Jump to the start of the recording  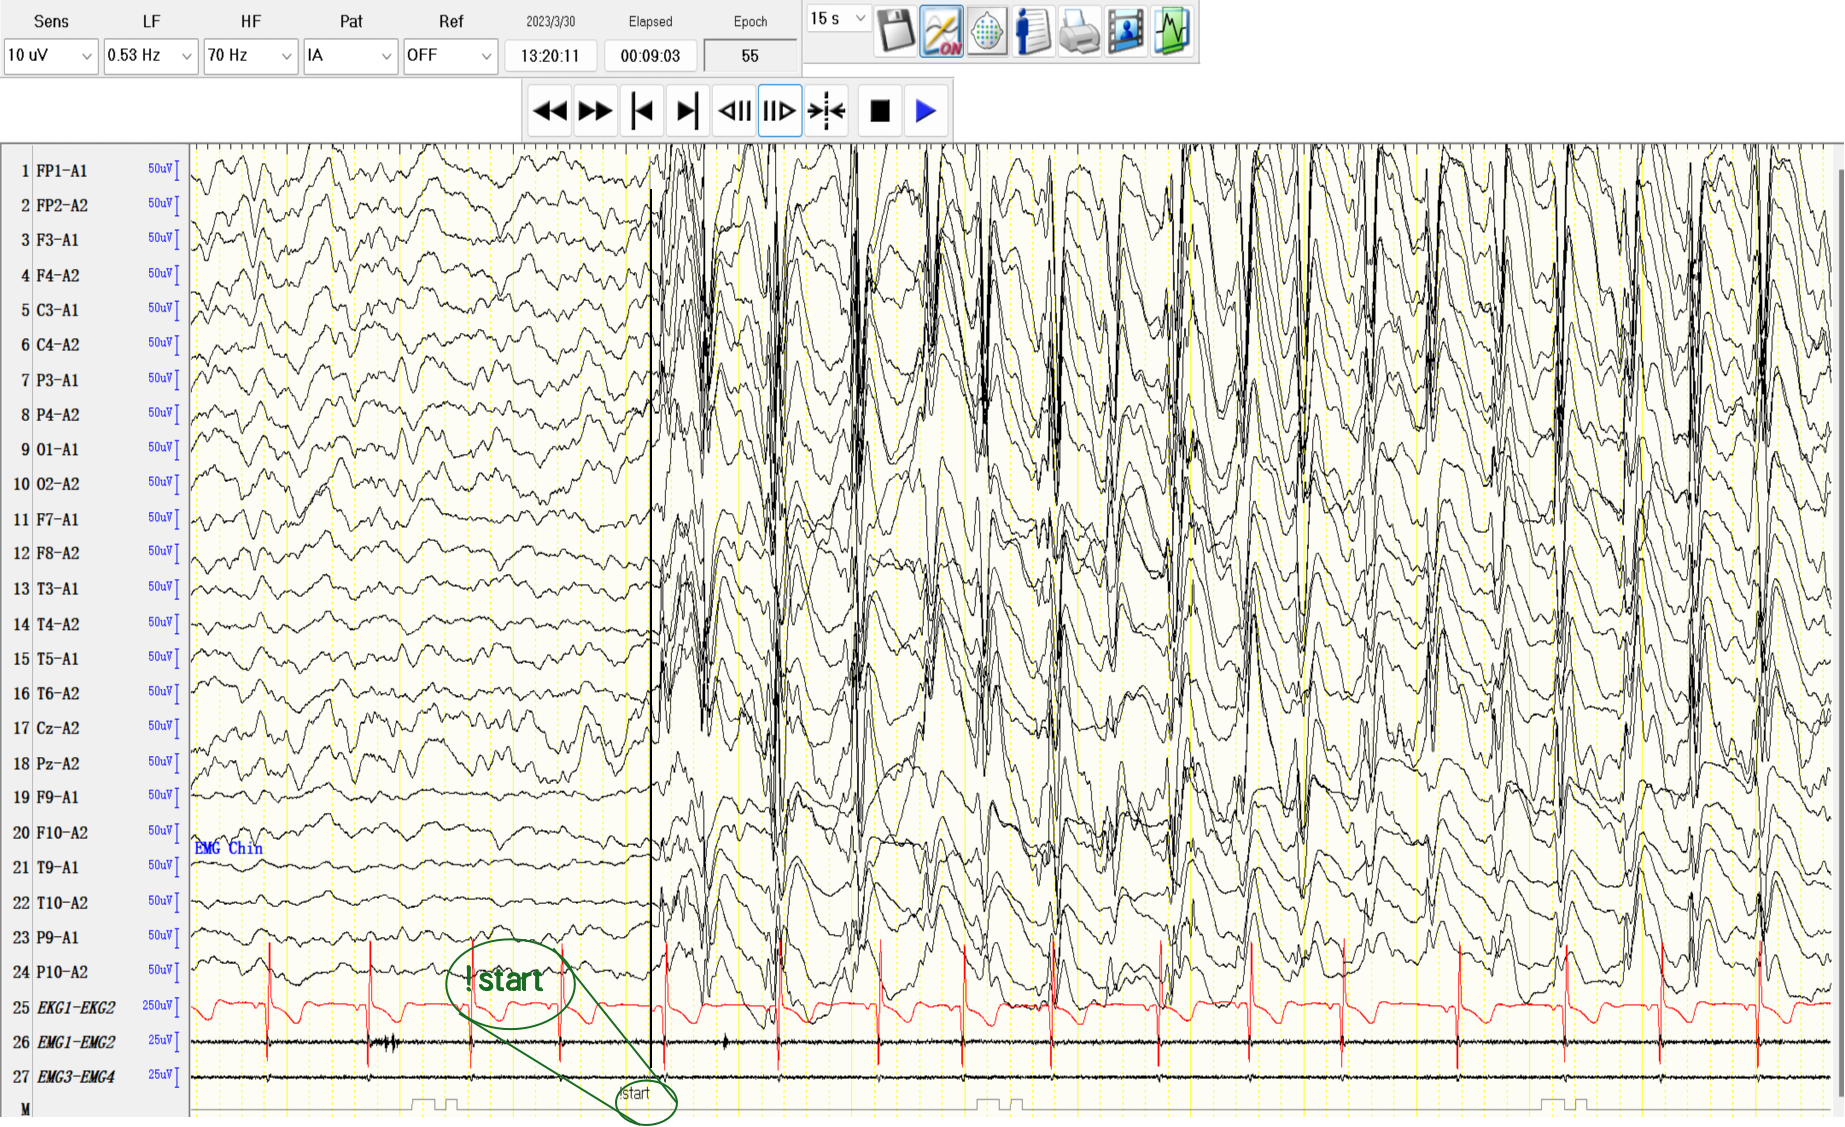[642, 110]
